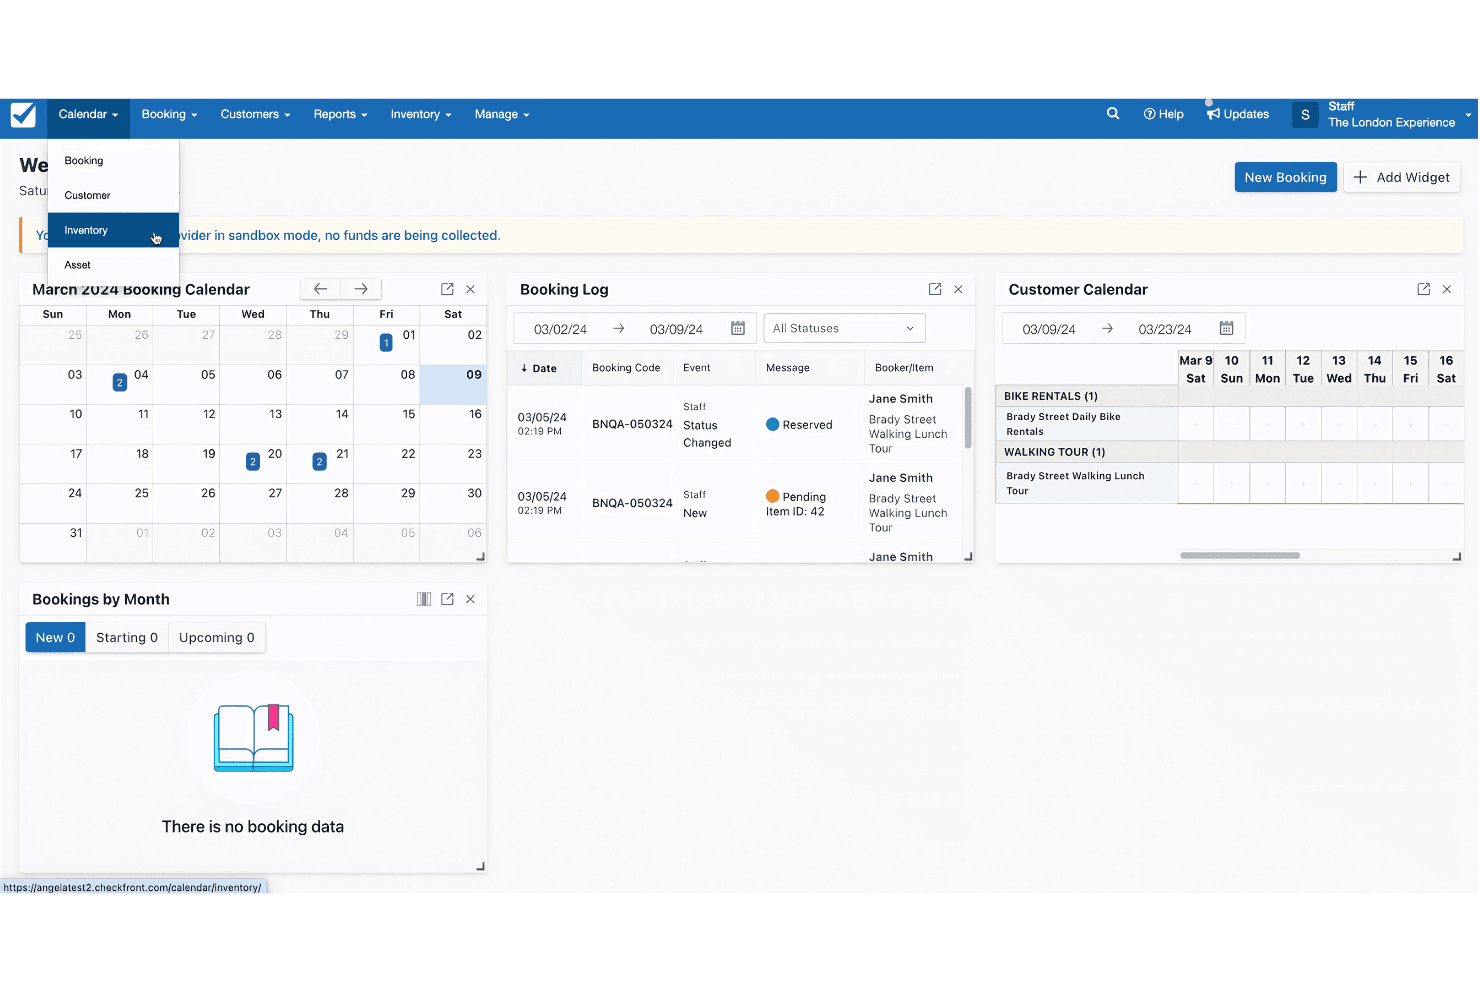
Task: Expand the Reports top menu
Action: pos(340,114)
